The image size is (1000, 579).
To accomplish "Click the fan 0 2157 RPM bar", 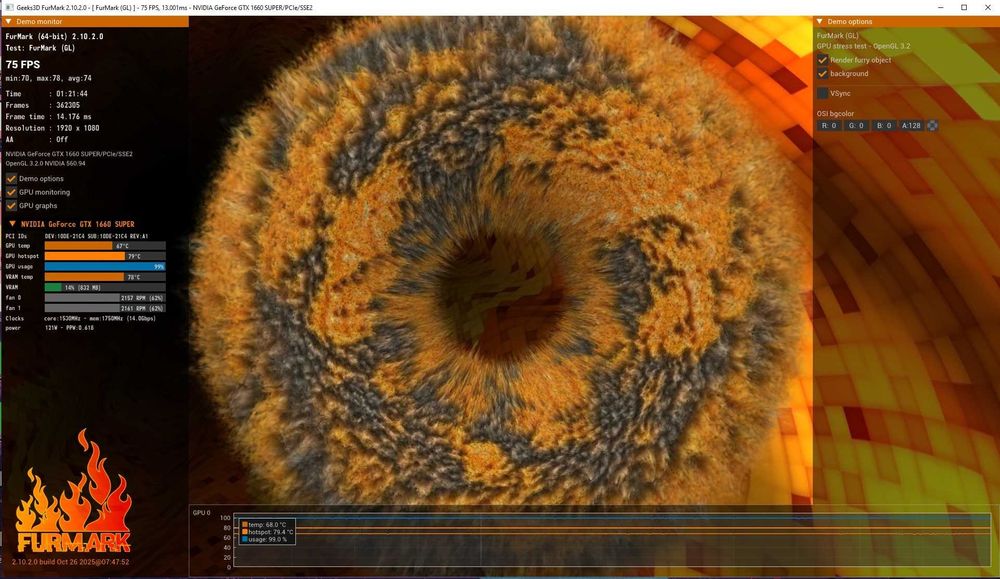I will 105,297.
